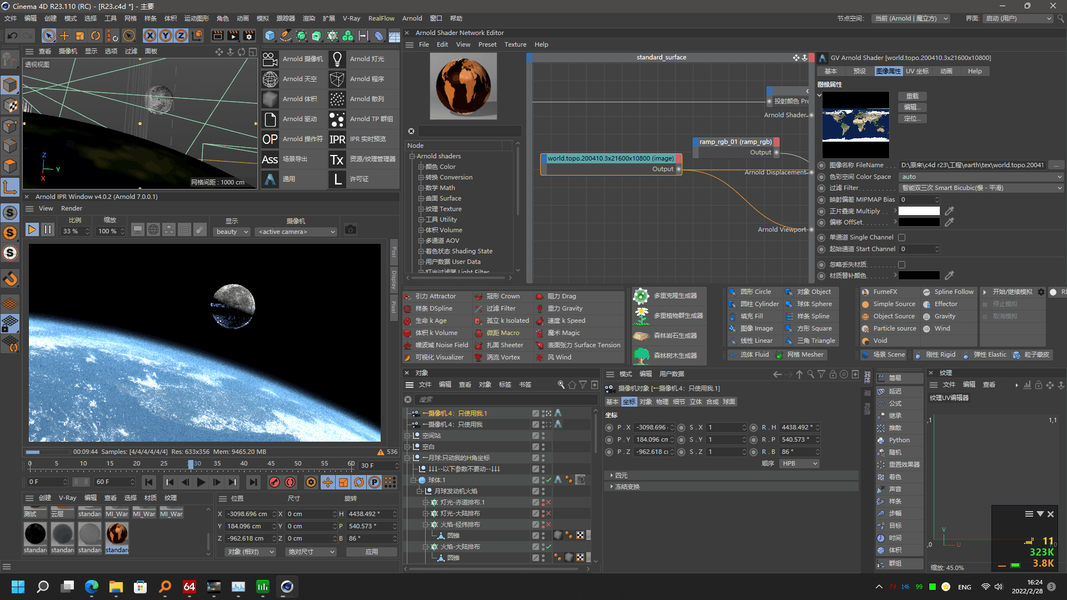Open the render settings clapperboard gear icon
The image size is (1067, 600).
(249, 35)
